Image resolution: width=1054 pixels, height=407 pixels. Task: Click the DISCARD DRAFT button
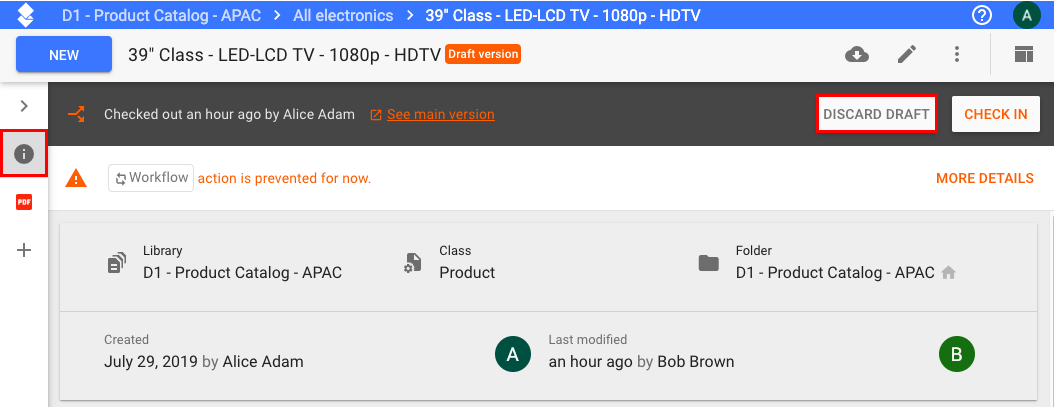(876, 114)
